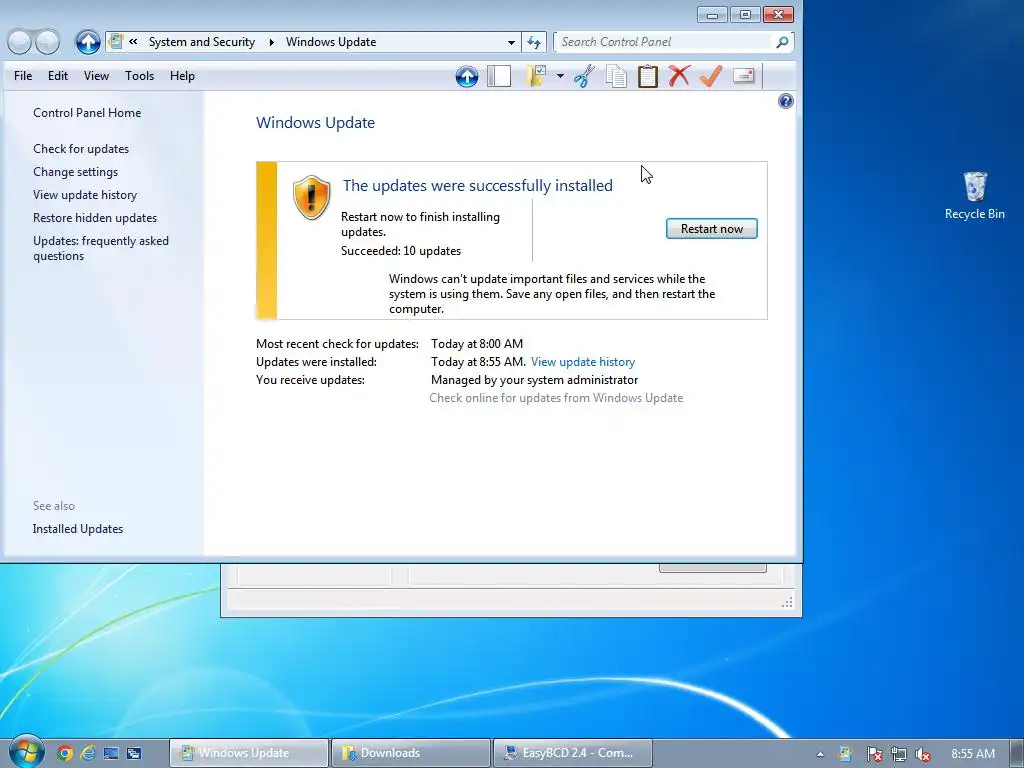The width and height of the screenshot is (1024, 768).
Task: Click Succeeded: 10 updates text
Action: (400, 251)
